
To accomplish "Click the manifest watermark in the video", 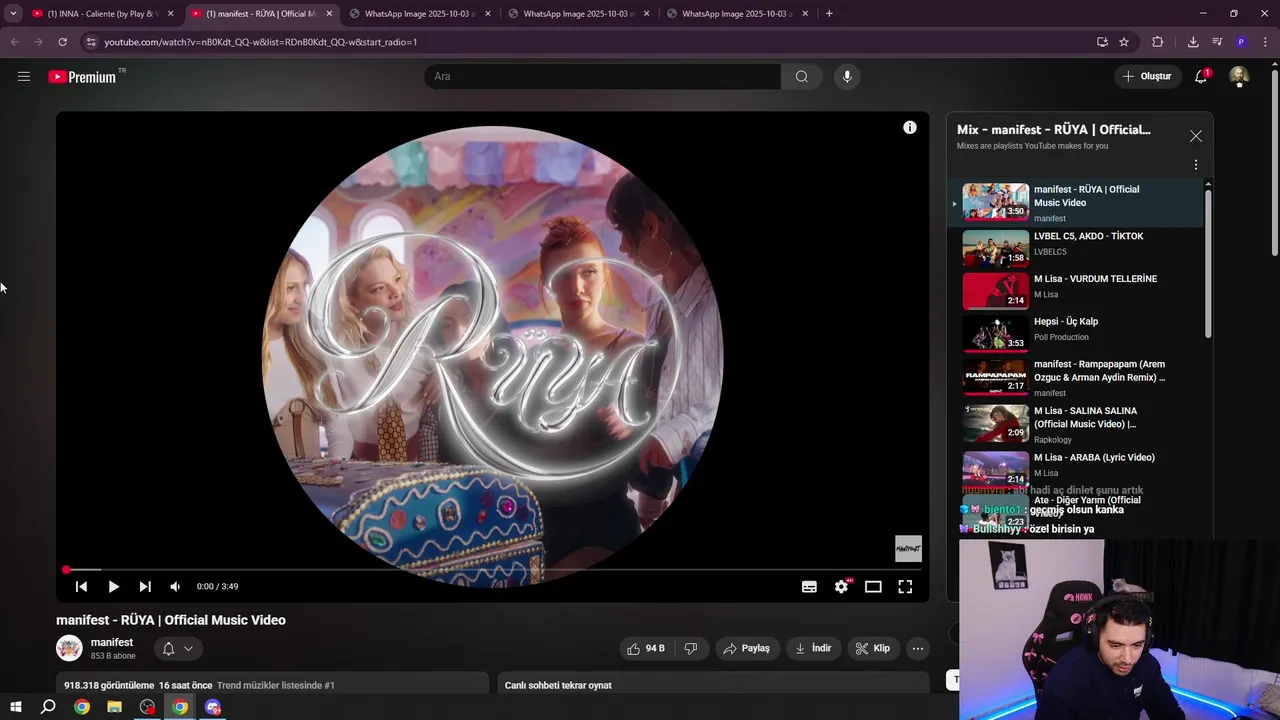I will (x=908, y=548).
